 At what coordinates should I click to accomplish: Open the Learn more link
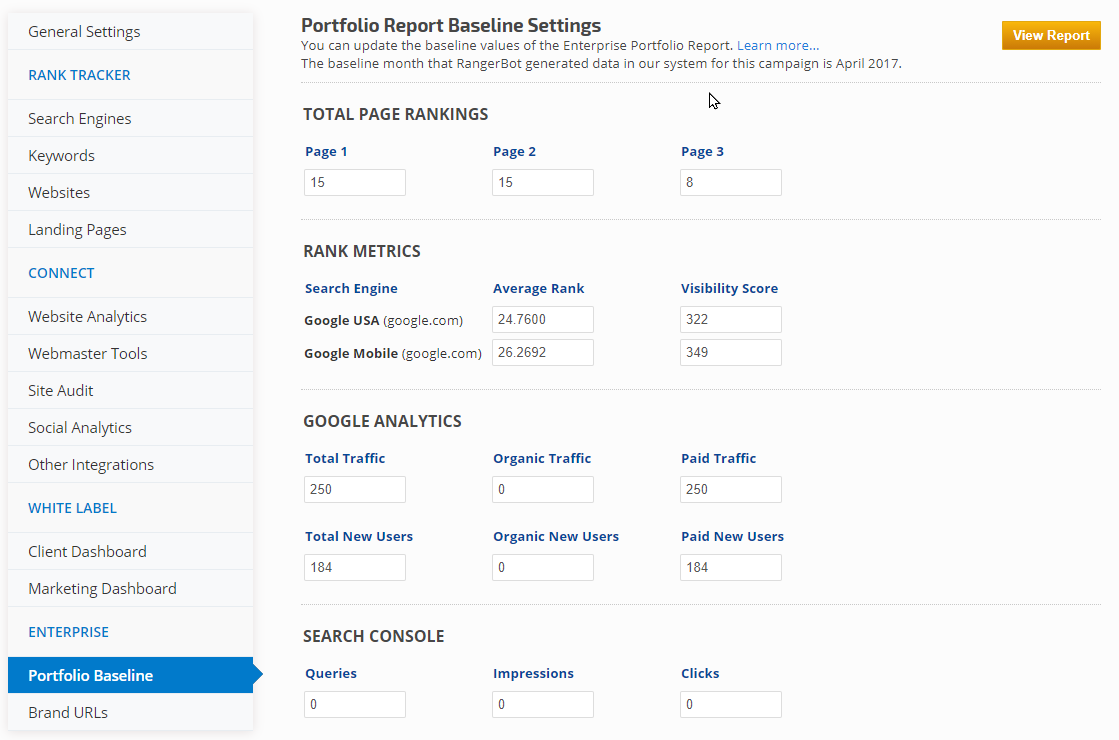click(777, 46)
